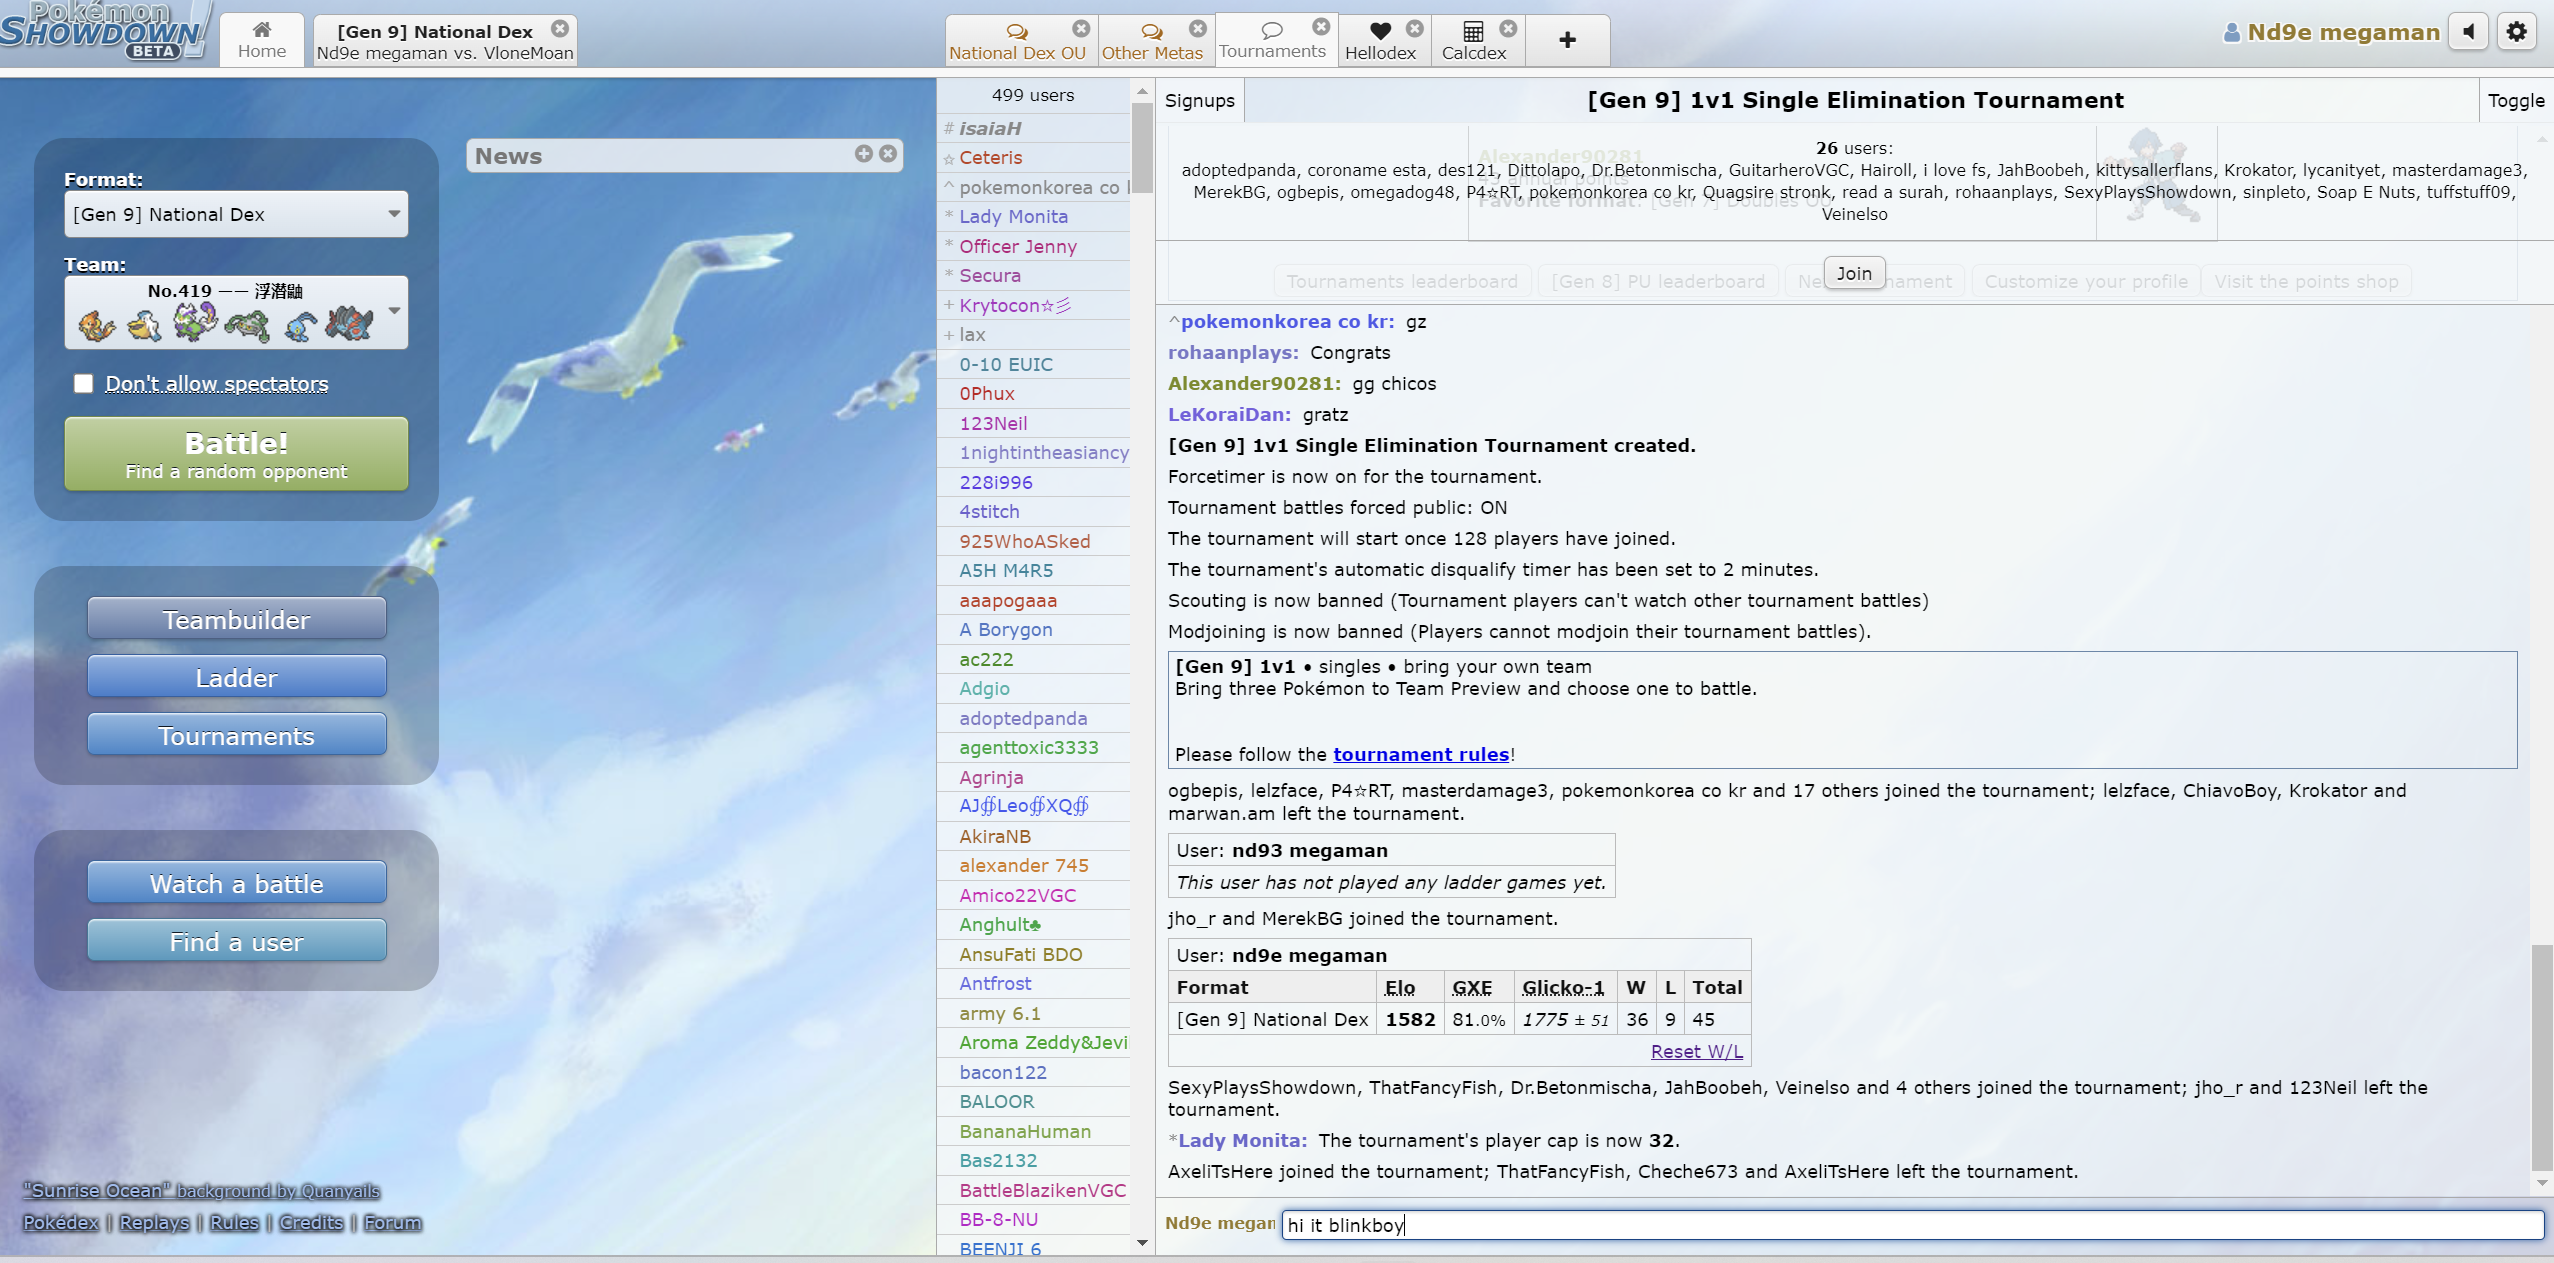This screenshot has height=1263, width=2554.
Task: Open the Pokédex footer link
Action: point(61,1222)
